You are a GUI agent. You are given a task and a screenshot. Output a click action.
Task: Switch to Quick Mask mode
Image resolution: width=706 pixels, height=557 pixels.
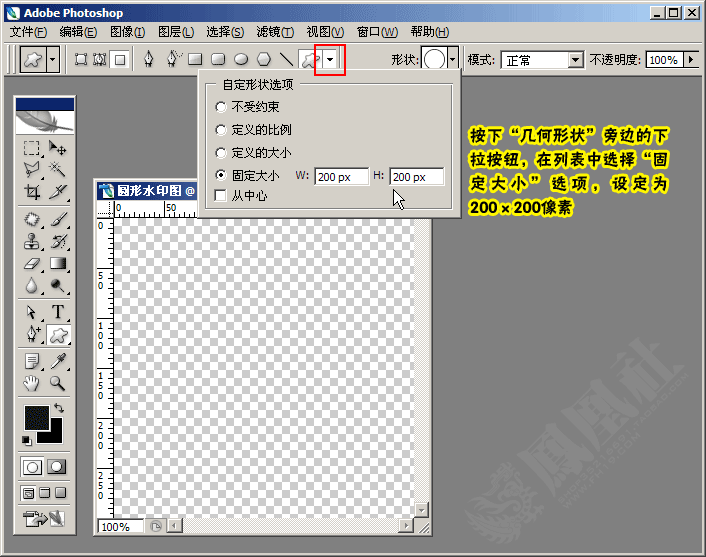click(57, 467)
